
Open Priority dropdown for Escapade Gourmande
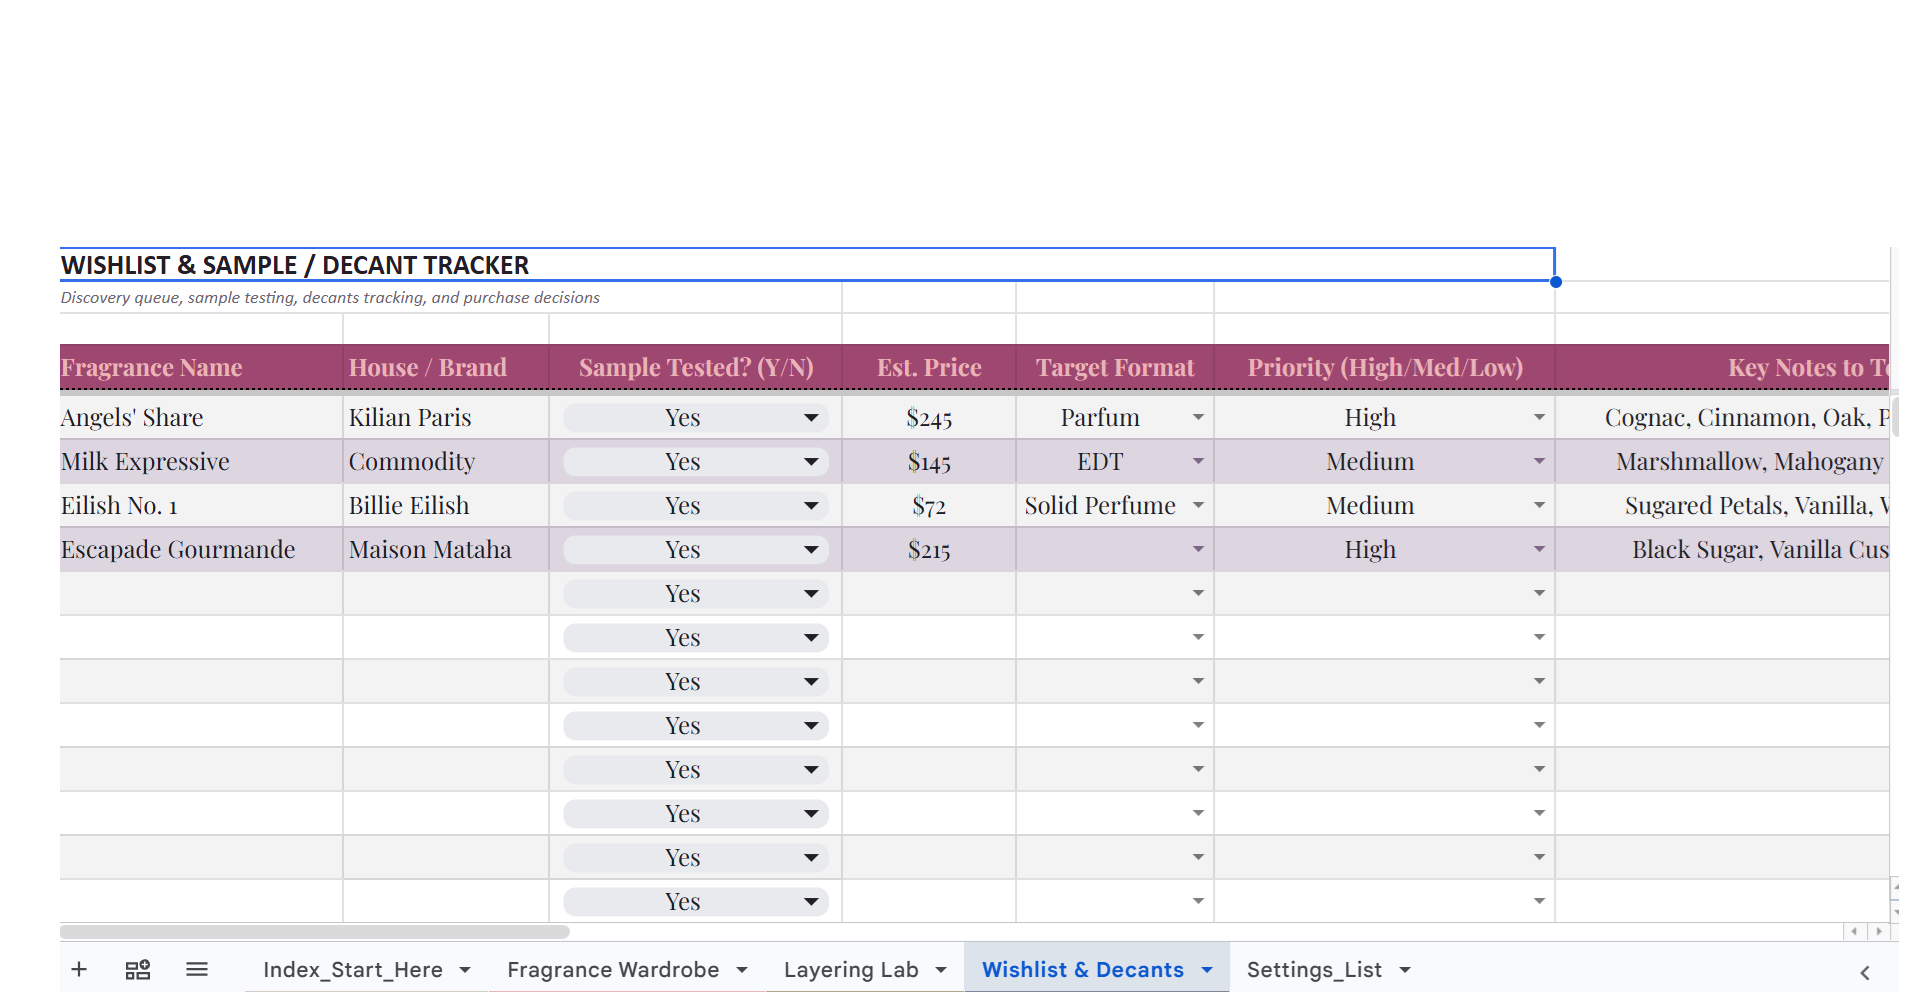point(1539,549)
